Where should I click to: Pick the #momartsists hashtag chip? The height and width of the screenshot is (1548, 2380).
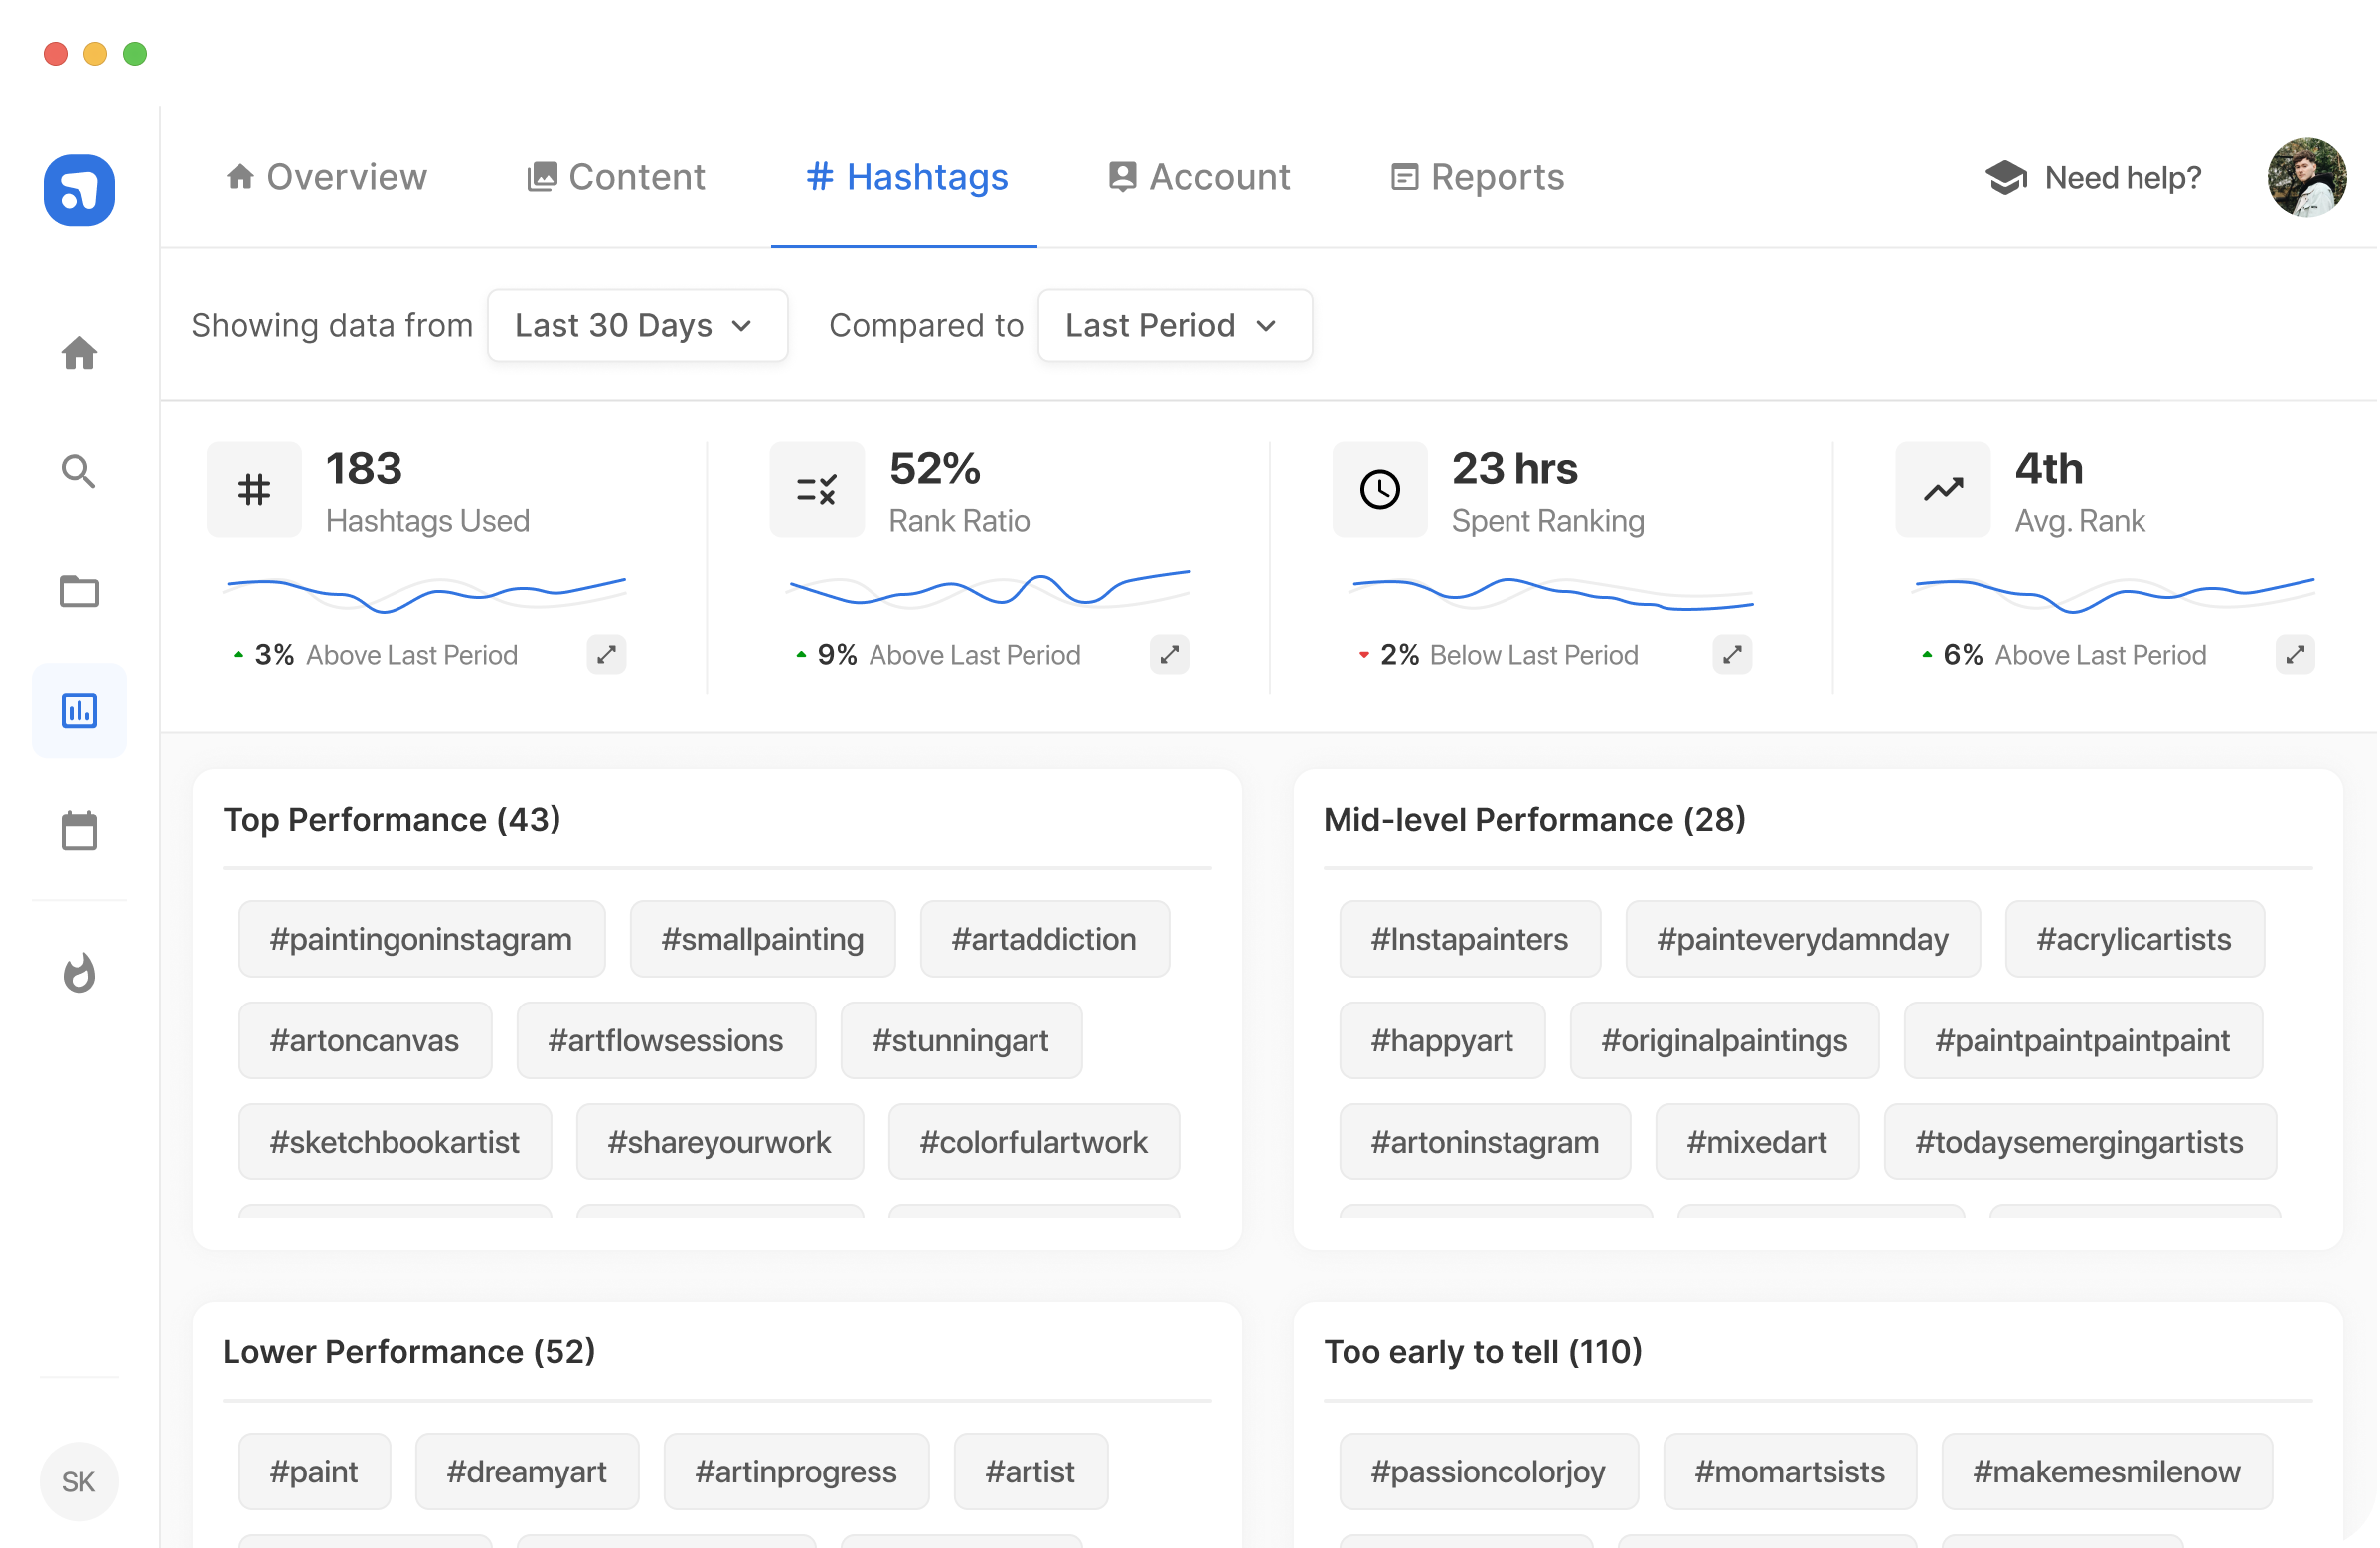pos(1789,1471)
